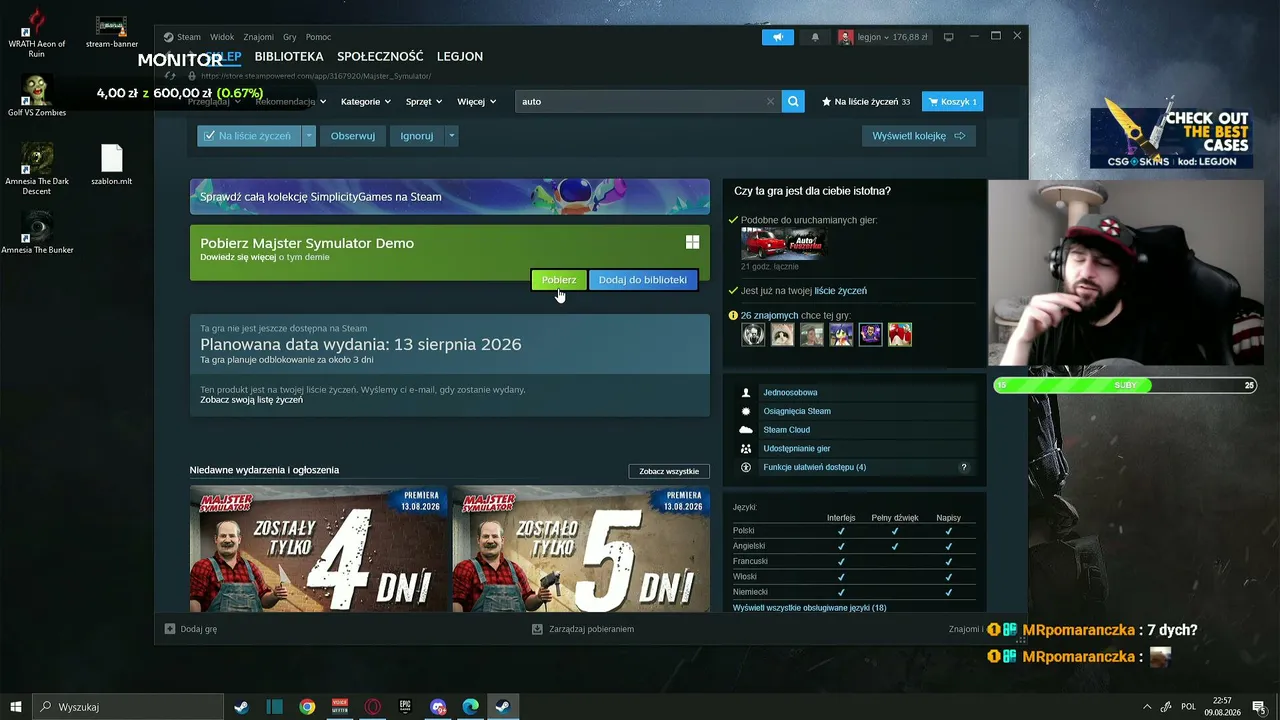
Task: Open first Steam icon on taskbar
Action: [x=241, y=707]
